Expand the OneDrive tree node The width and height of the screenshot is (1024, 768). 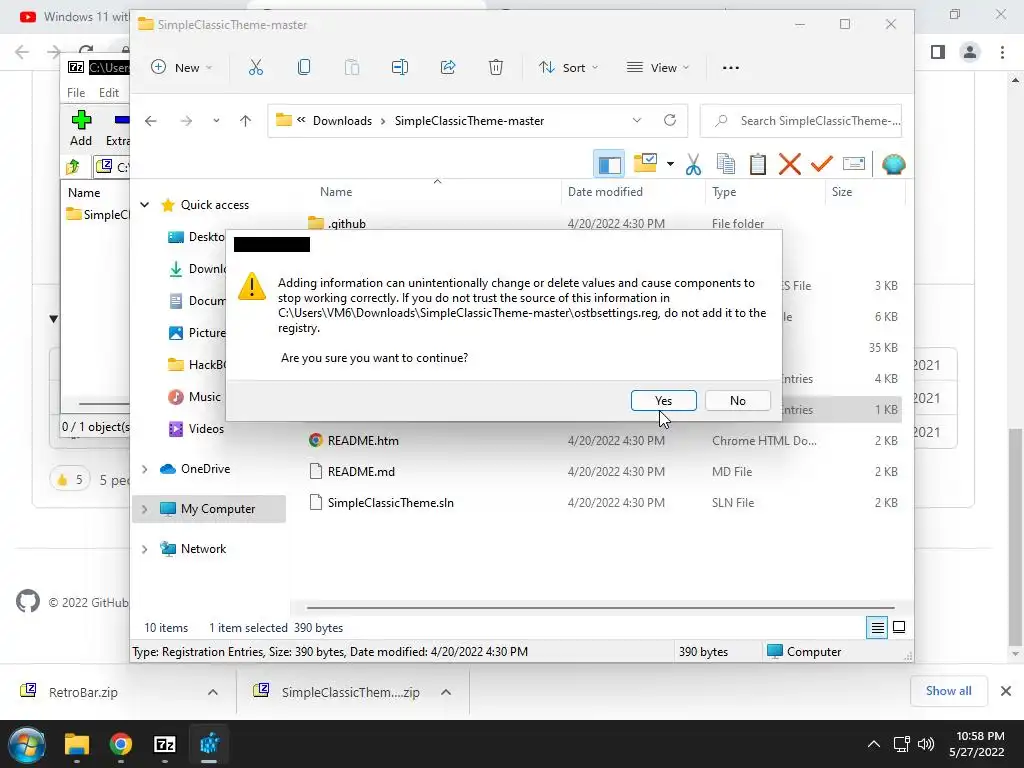pyautogui.click(x=144, y=469)
